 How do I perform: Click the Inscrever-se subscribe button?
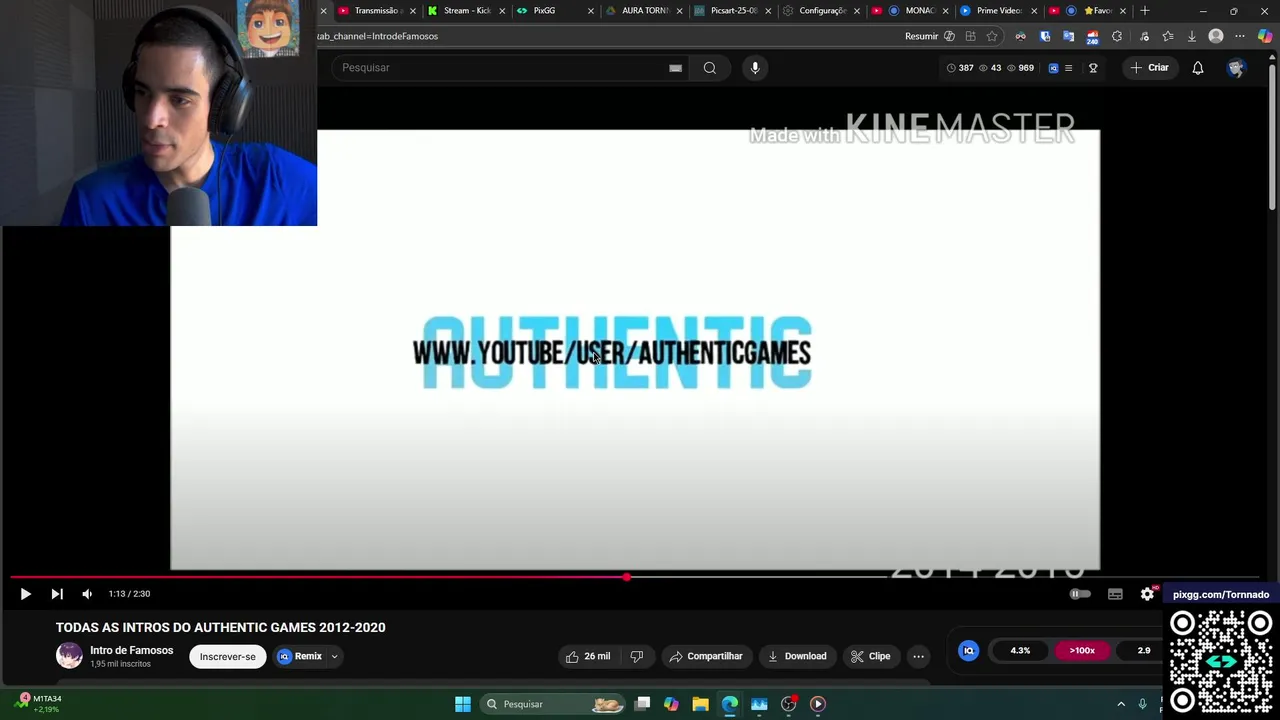[x=227, y=657]
